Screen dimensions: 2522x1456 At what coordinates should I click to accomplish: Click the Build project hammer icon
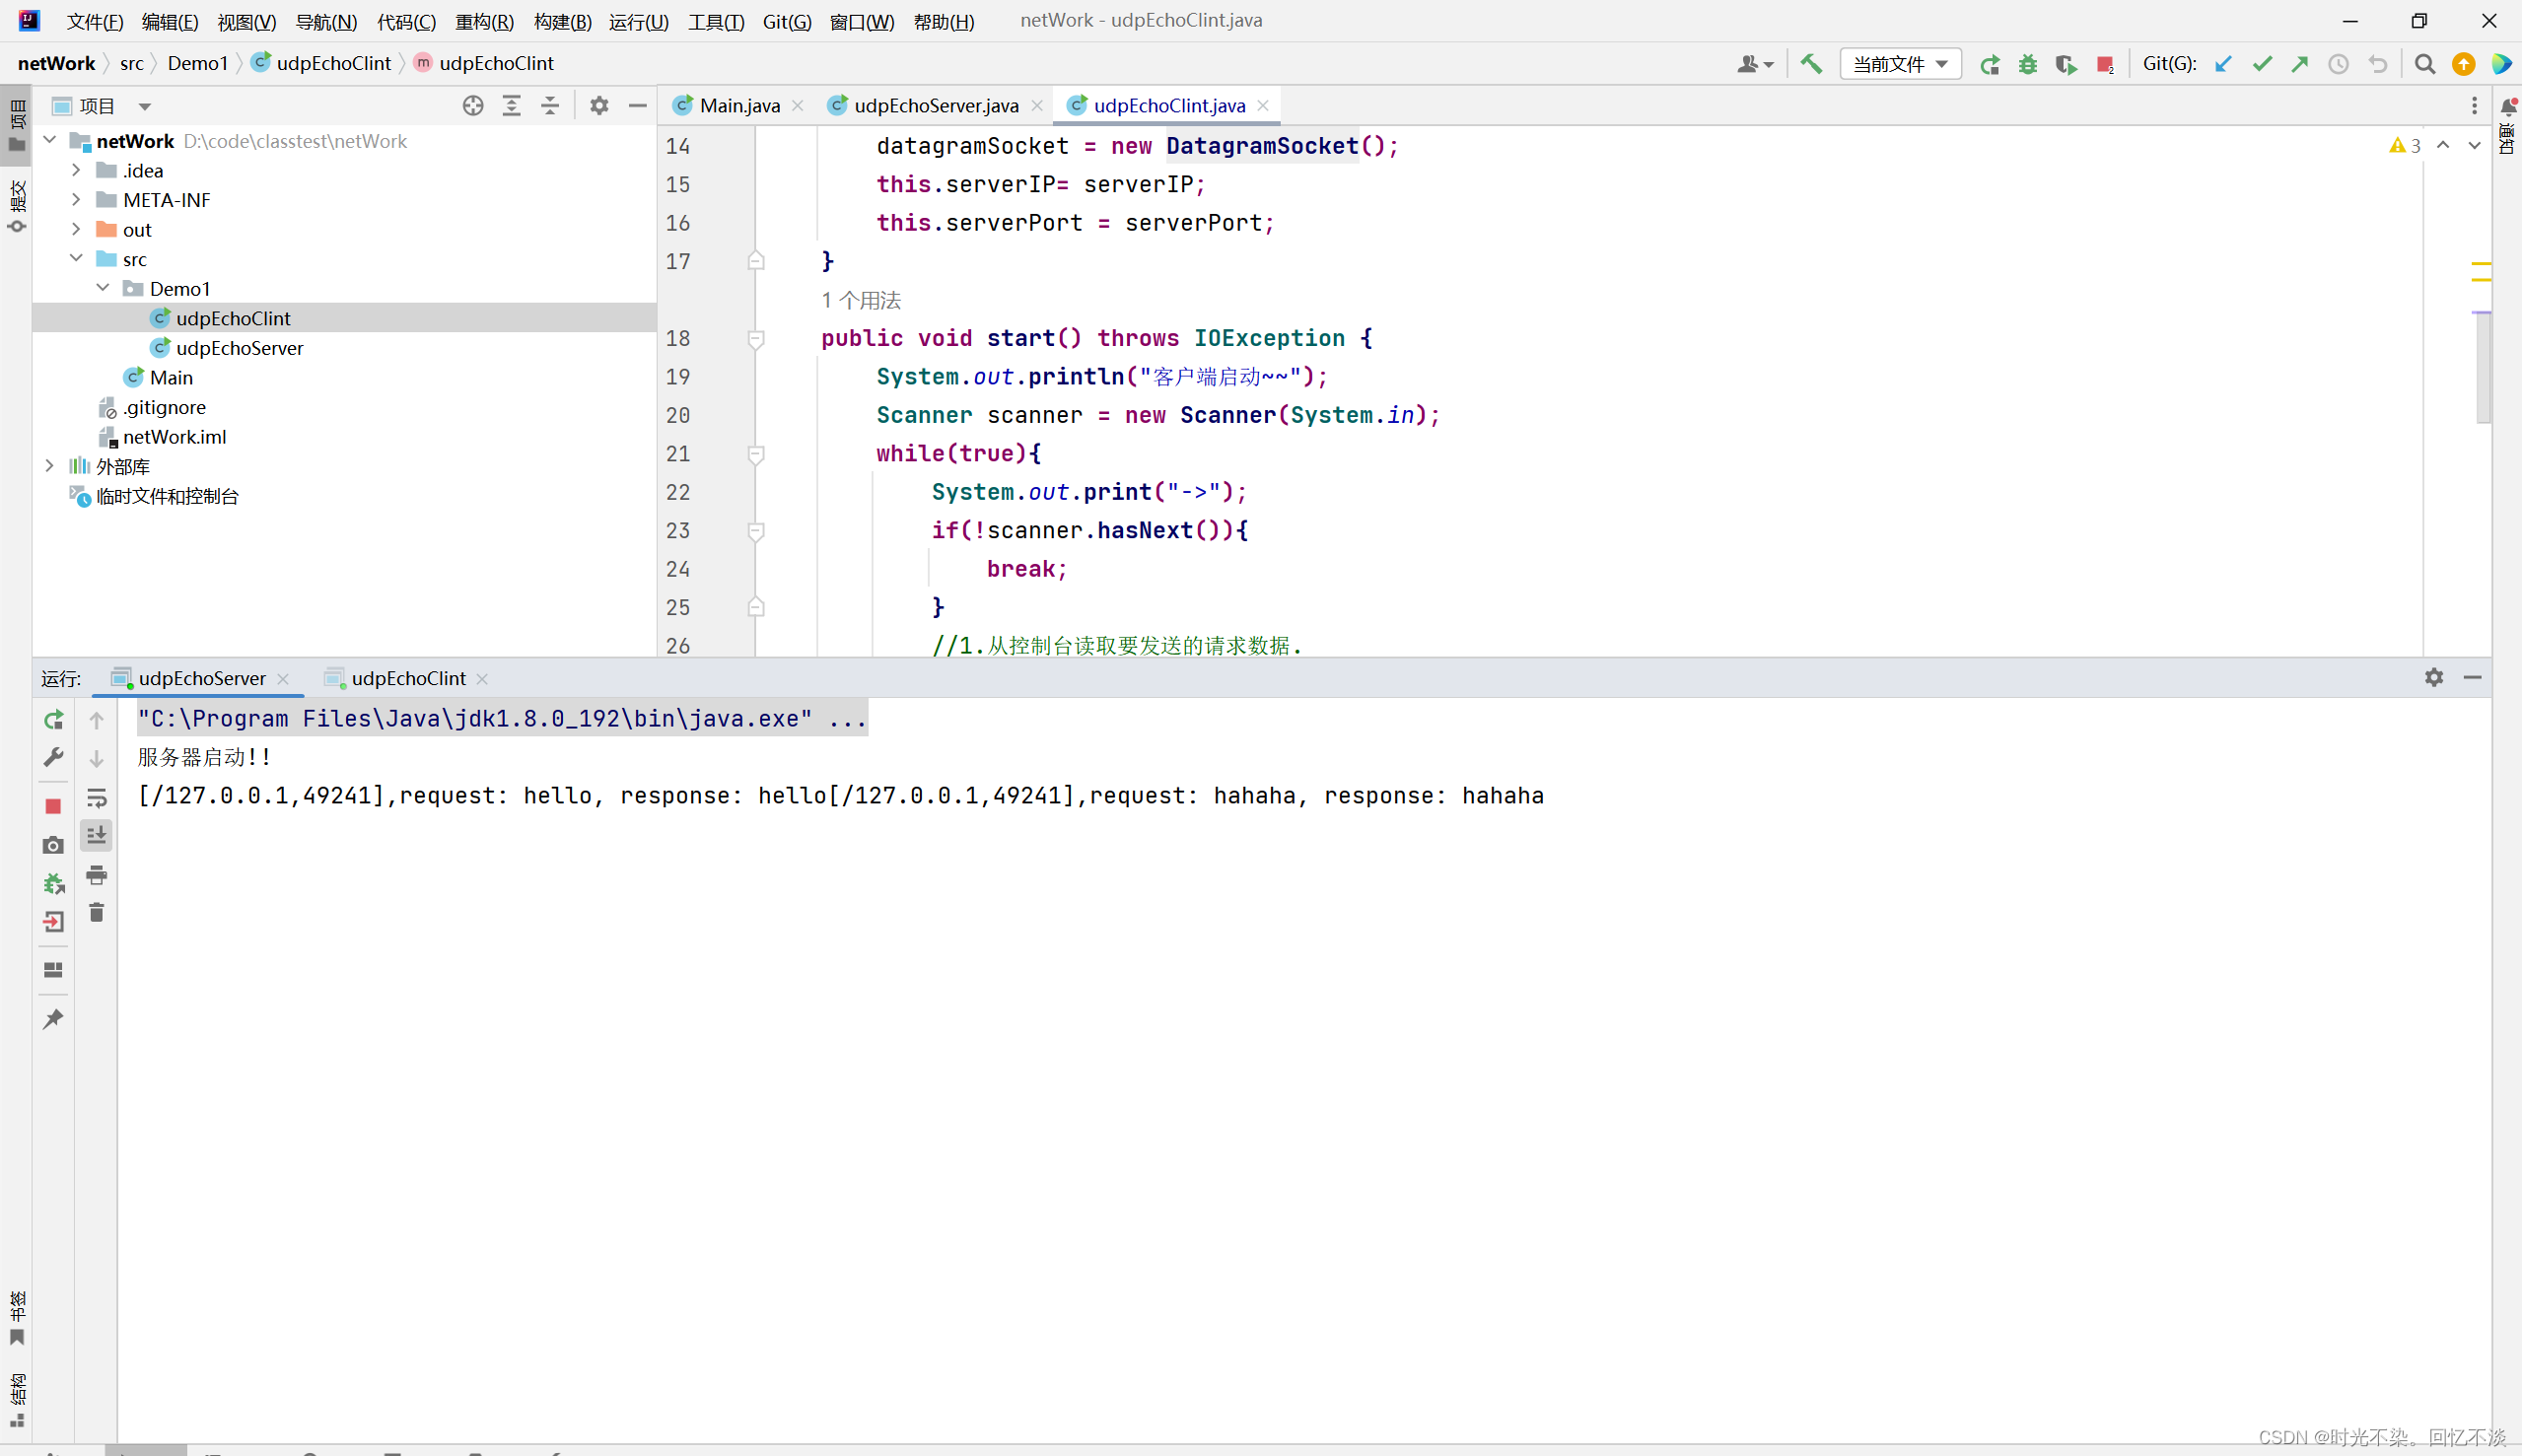pyautogui.click(x=1811, y=64)
